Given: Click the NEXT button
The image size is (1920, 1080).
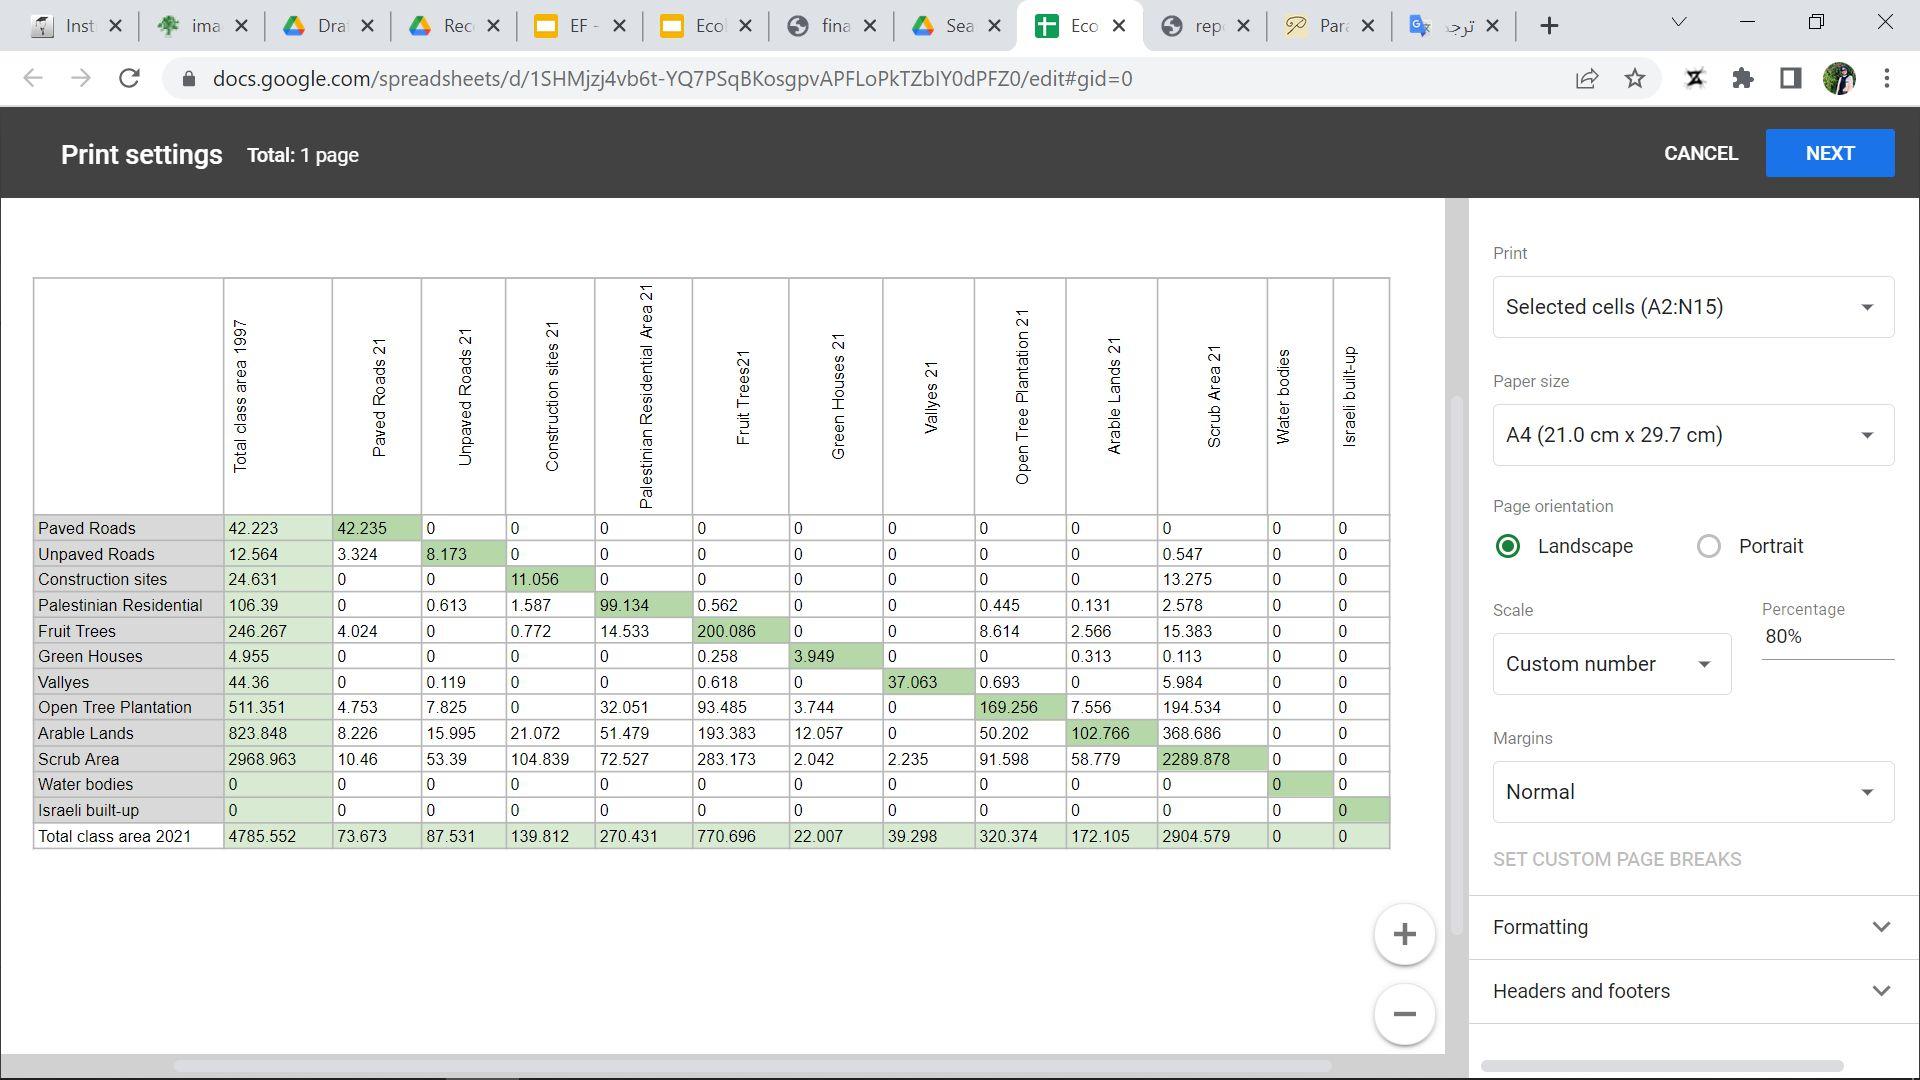Looking at the screenshot, I should pyautogui.click(x=1829, y=153).
